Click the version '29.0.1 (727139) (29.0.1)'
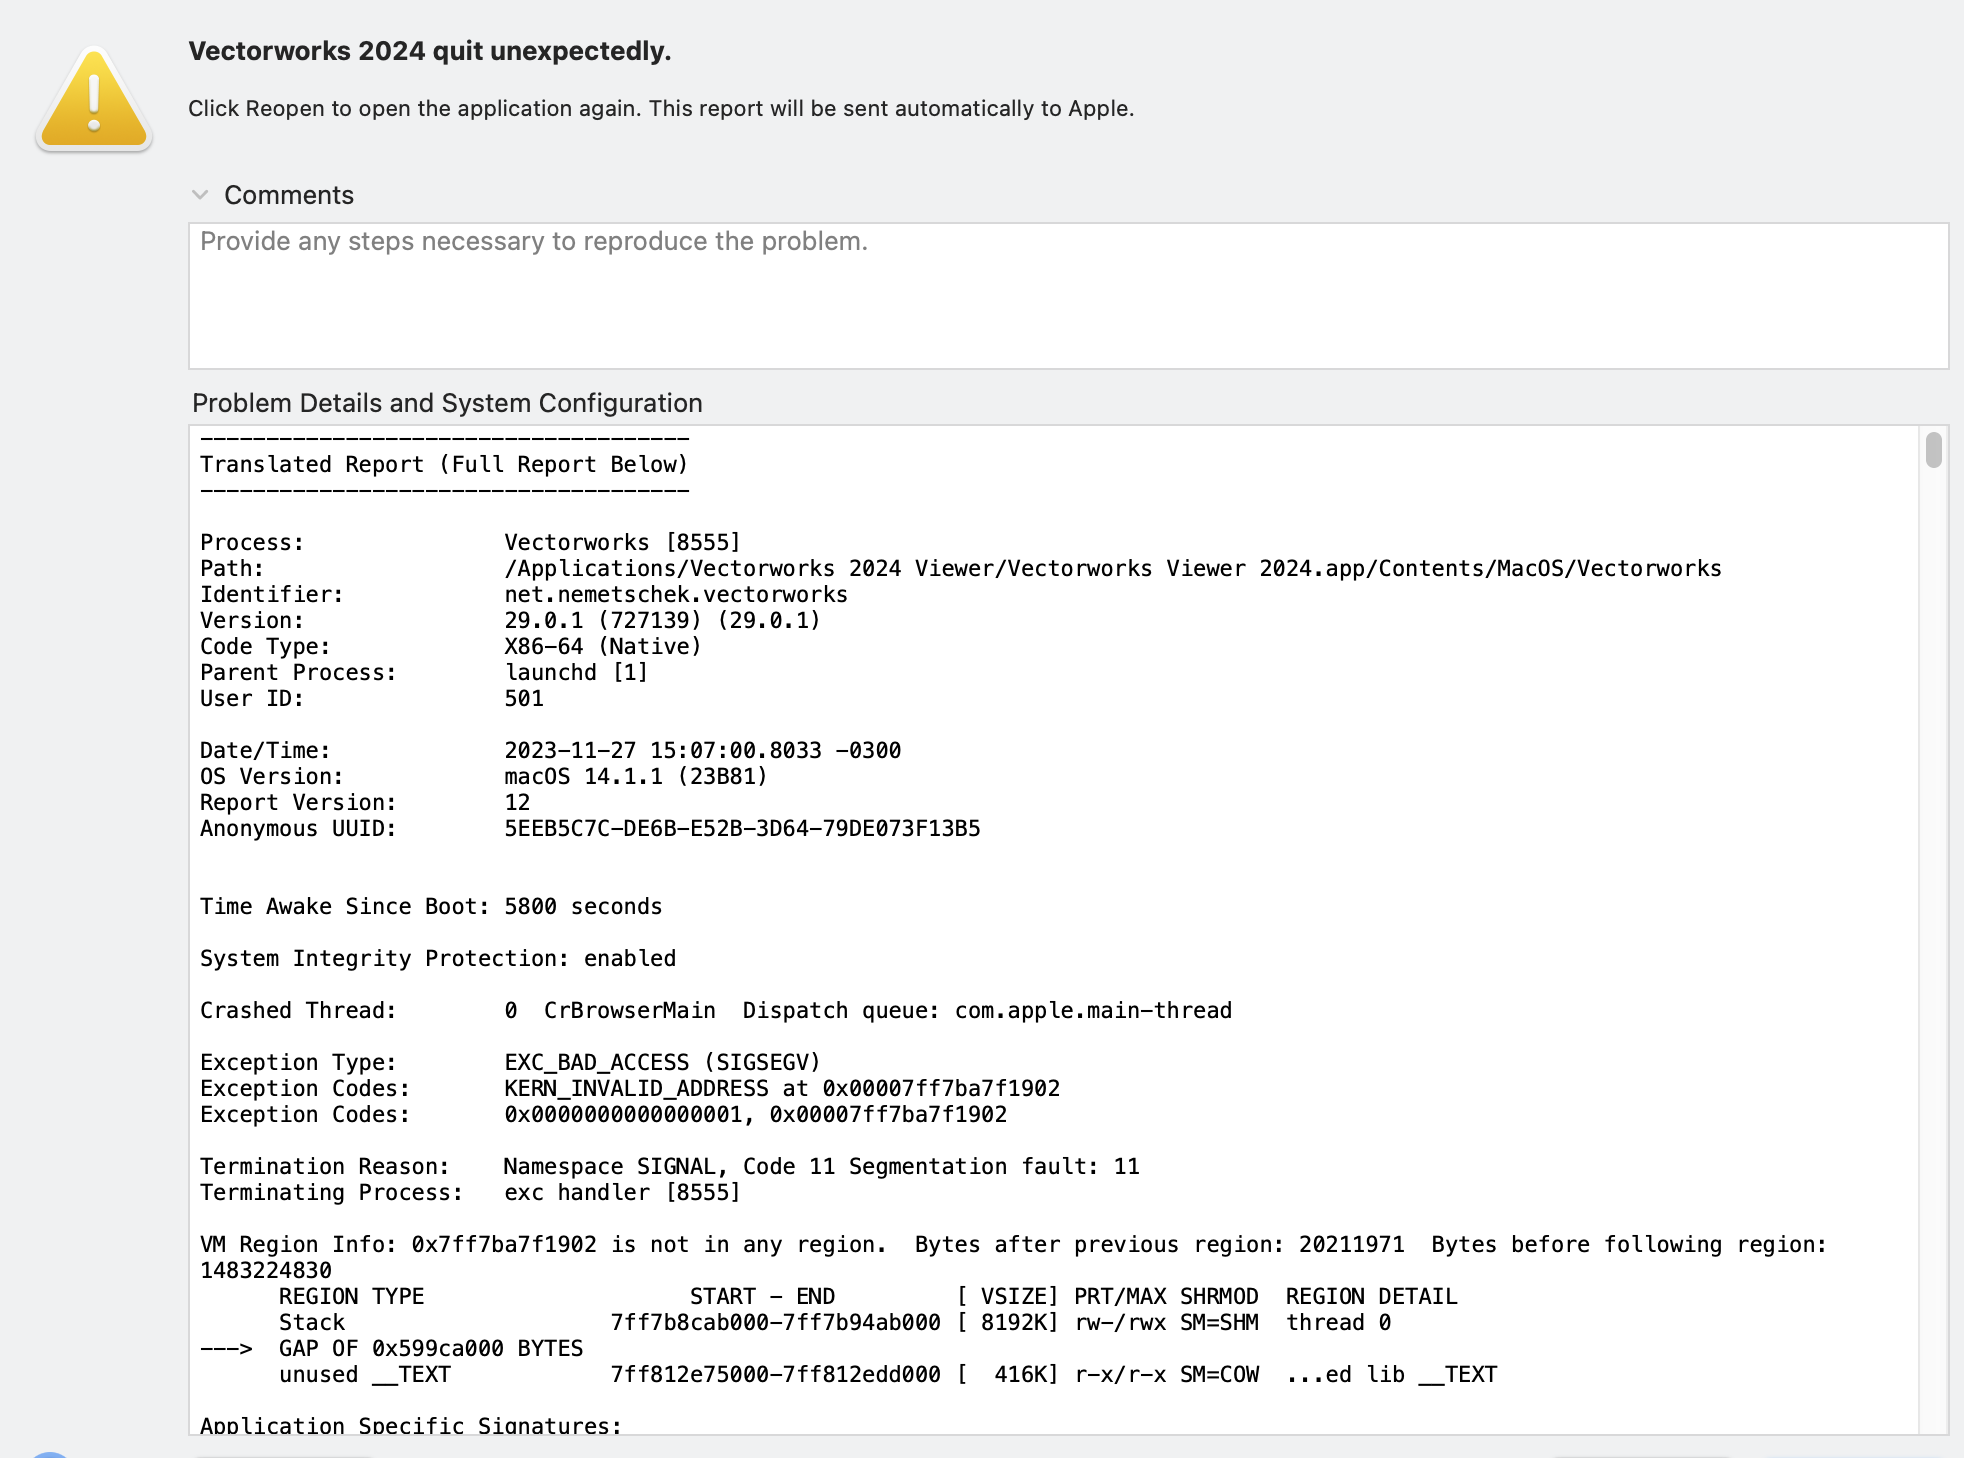Image resolution: width=1964 pixels, height=1458 pixels. pos(662,620)
